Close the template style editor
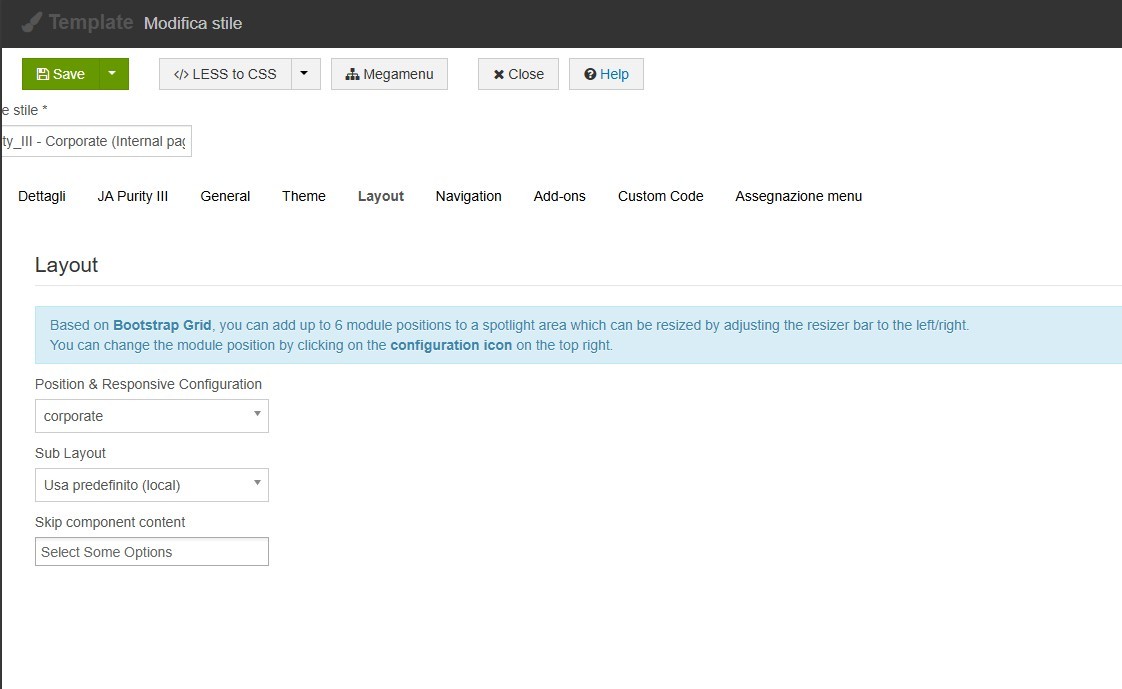 [x=518, y=74]
